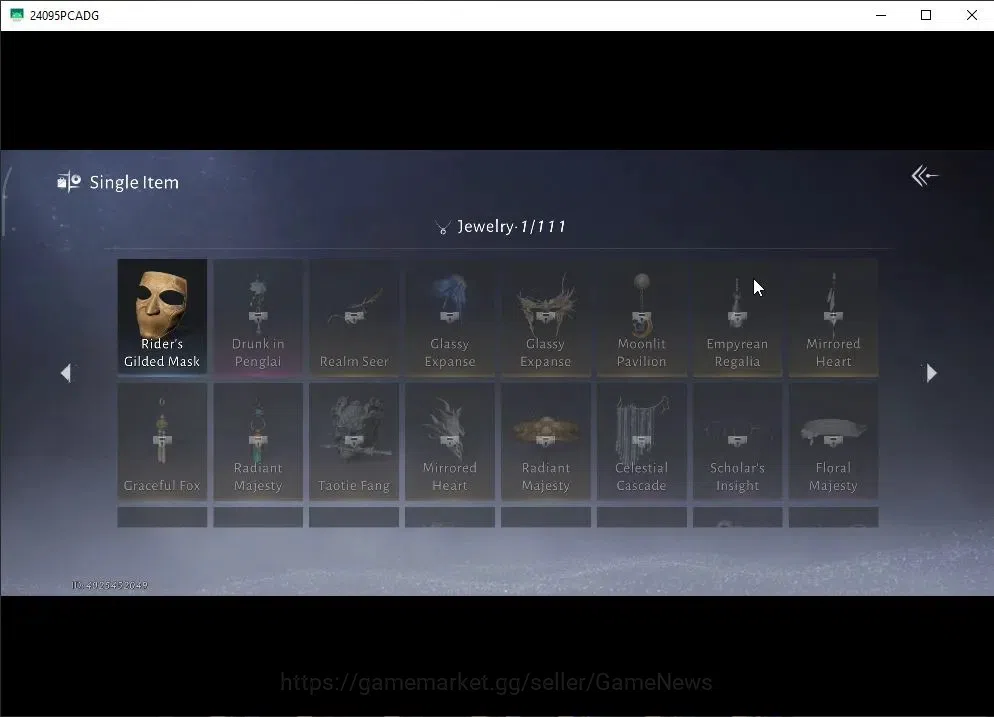Go to previous page with left arrow
This screenshot has width=994, height=717.
tap(66, 373)
